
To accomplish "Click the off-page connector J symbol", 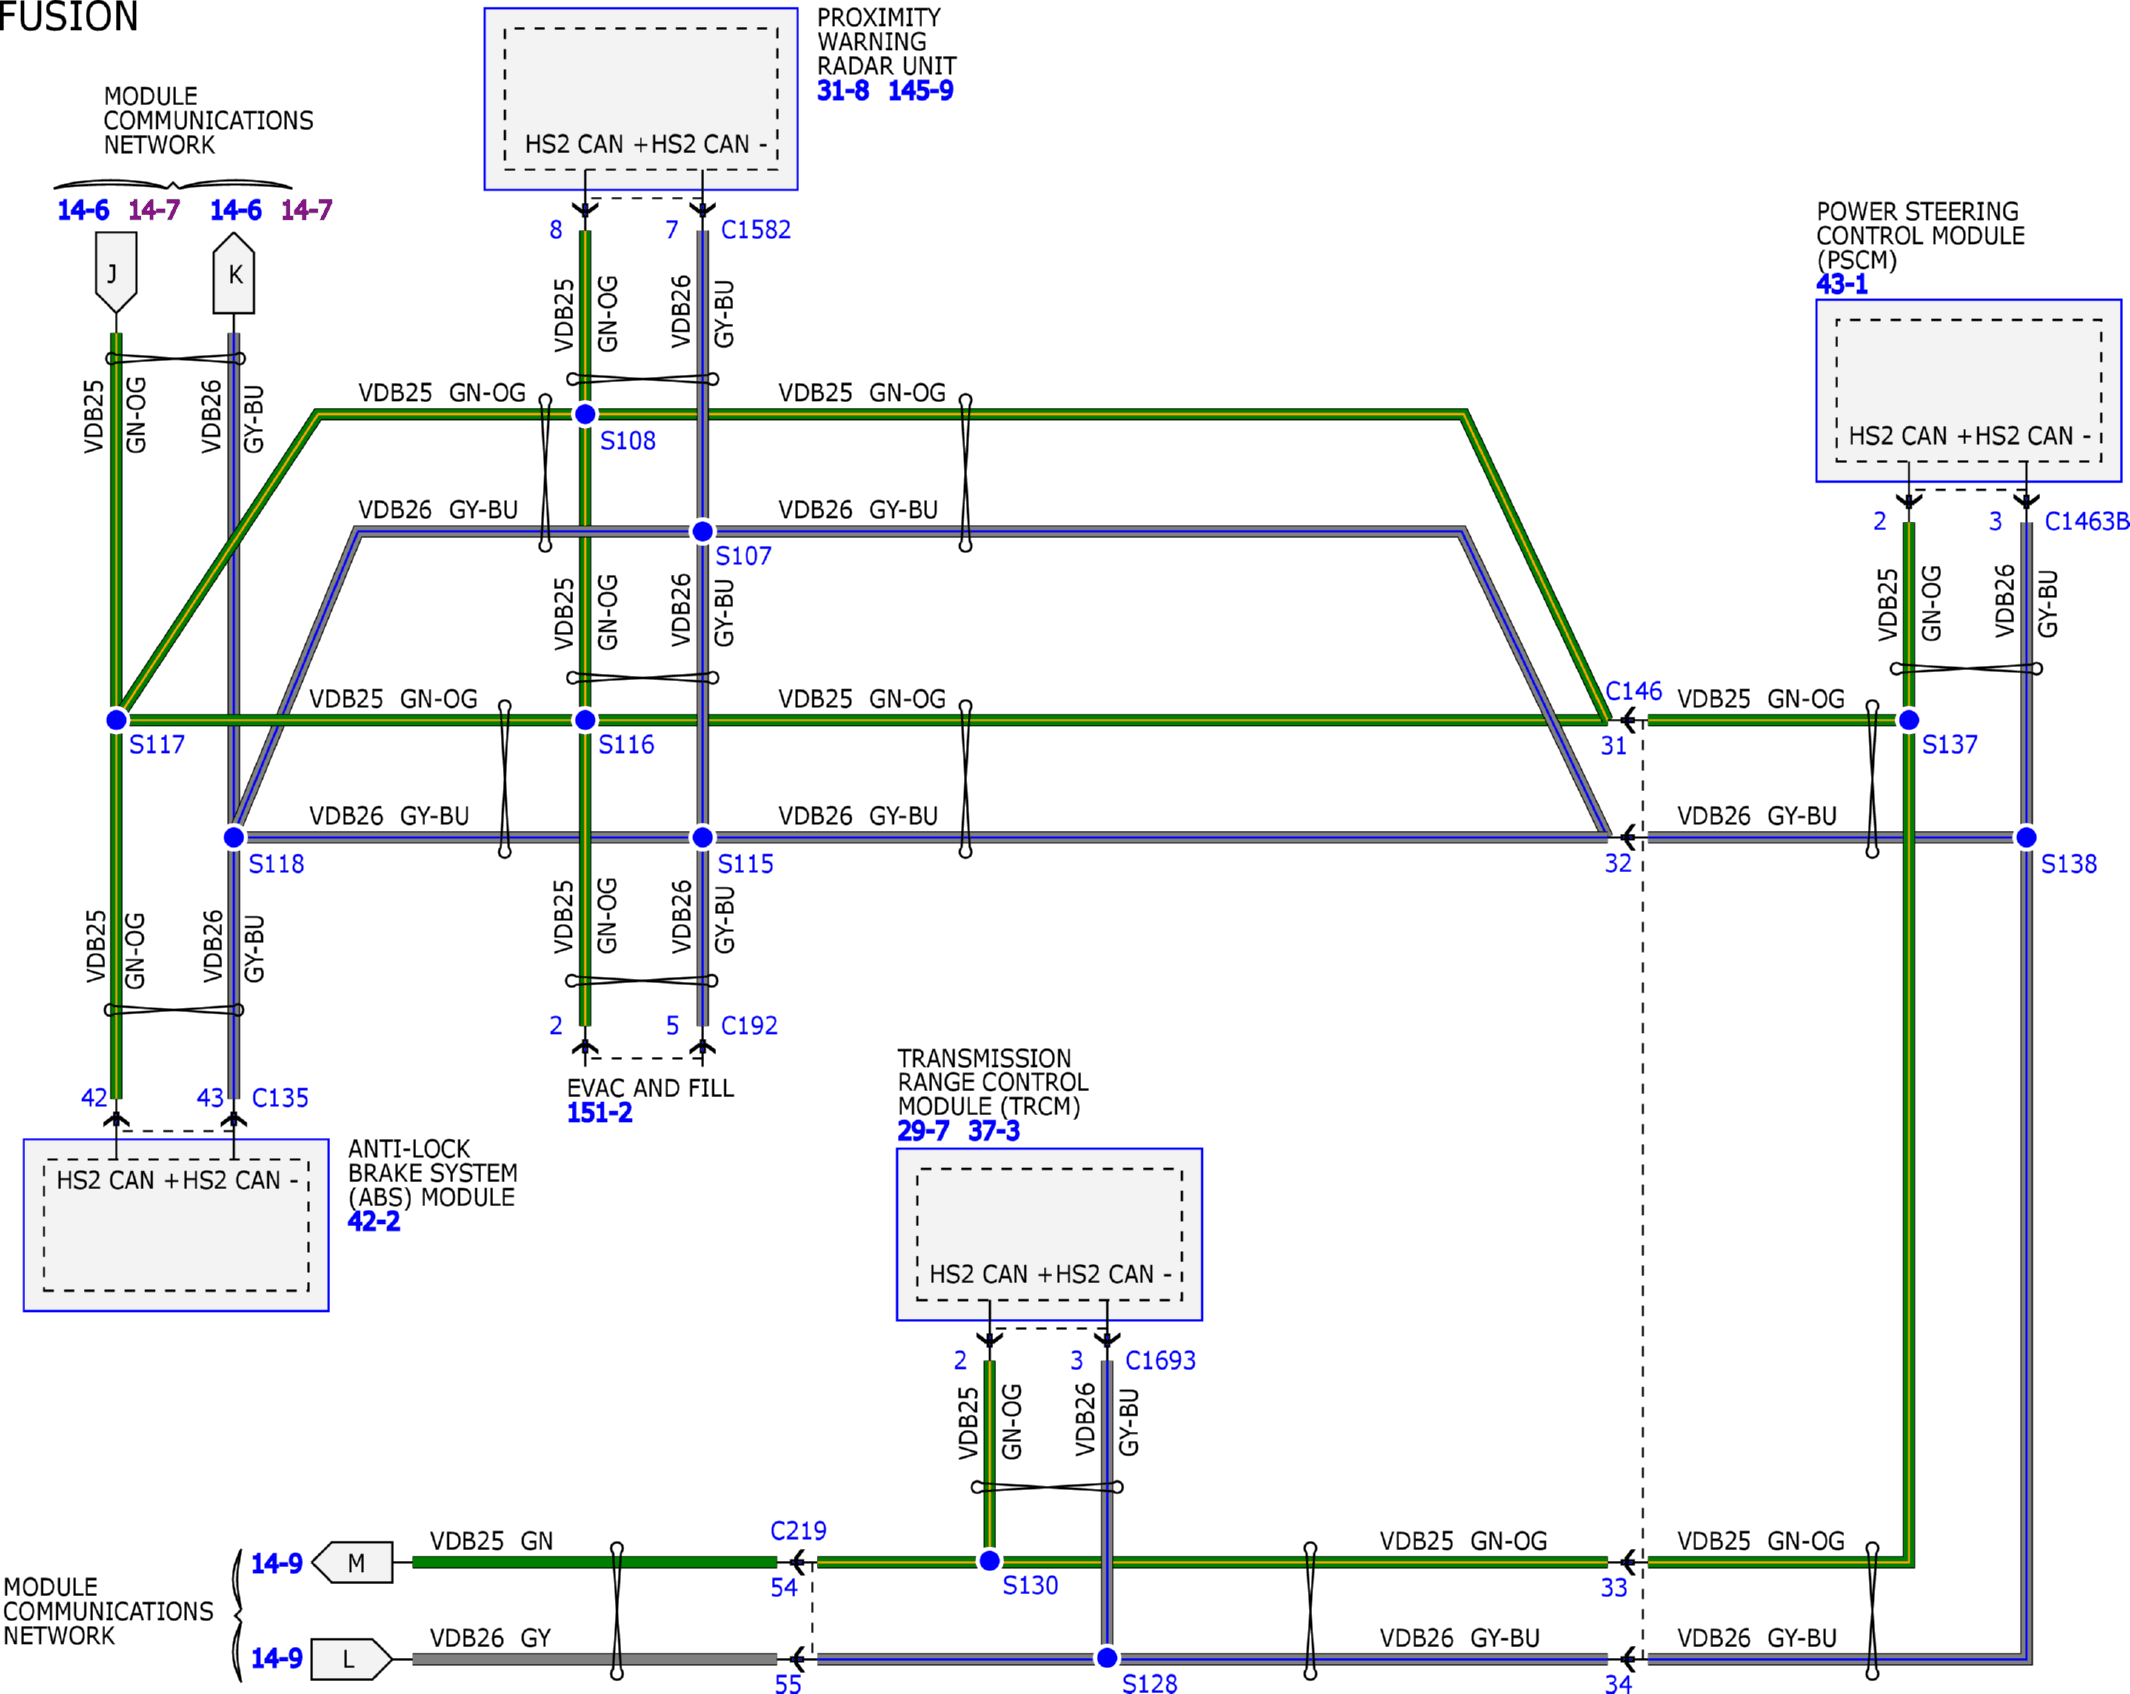I will (x=116, y=272).
